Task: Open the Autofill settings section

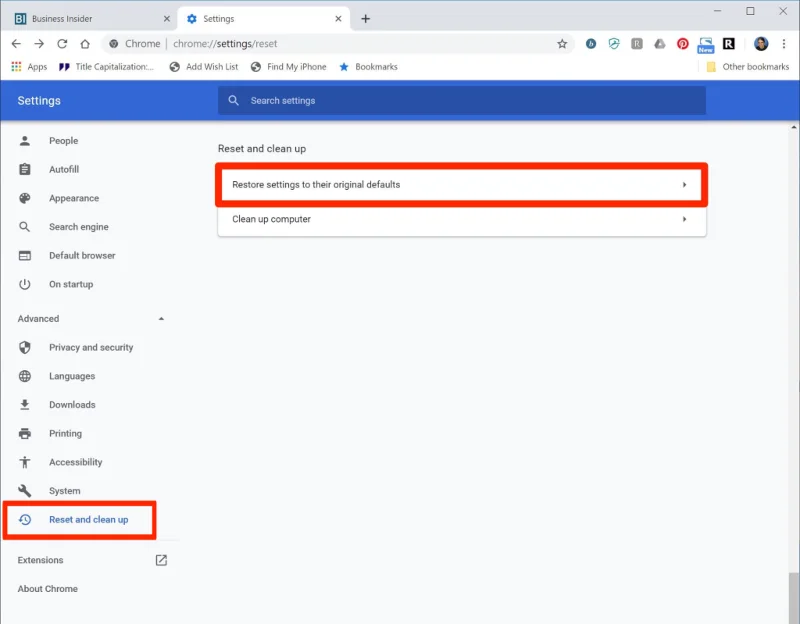Action: pyautogui.click(x=64, y=169)
